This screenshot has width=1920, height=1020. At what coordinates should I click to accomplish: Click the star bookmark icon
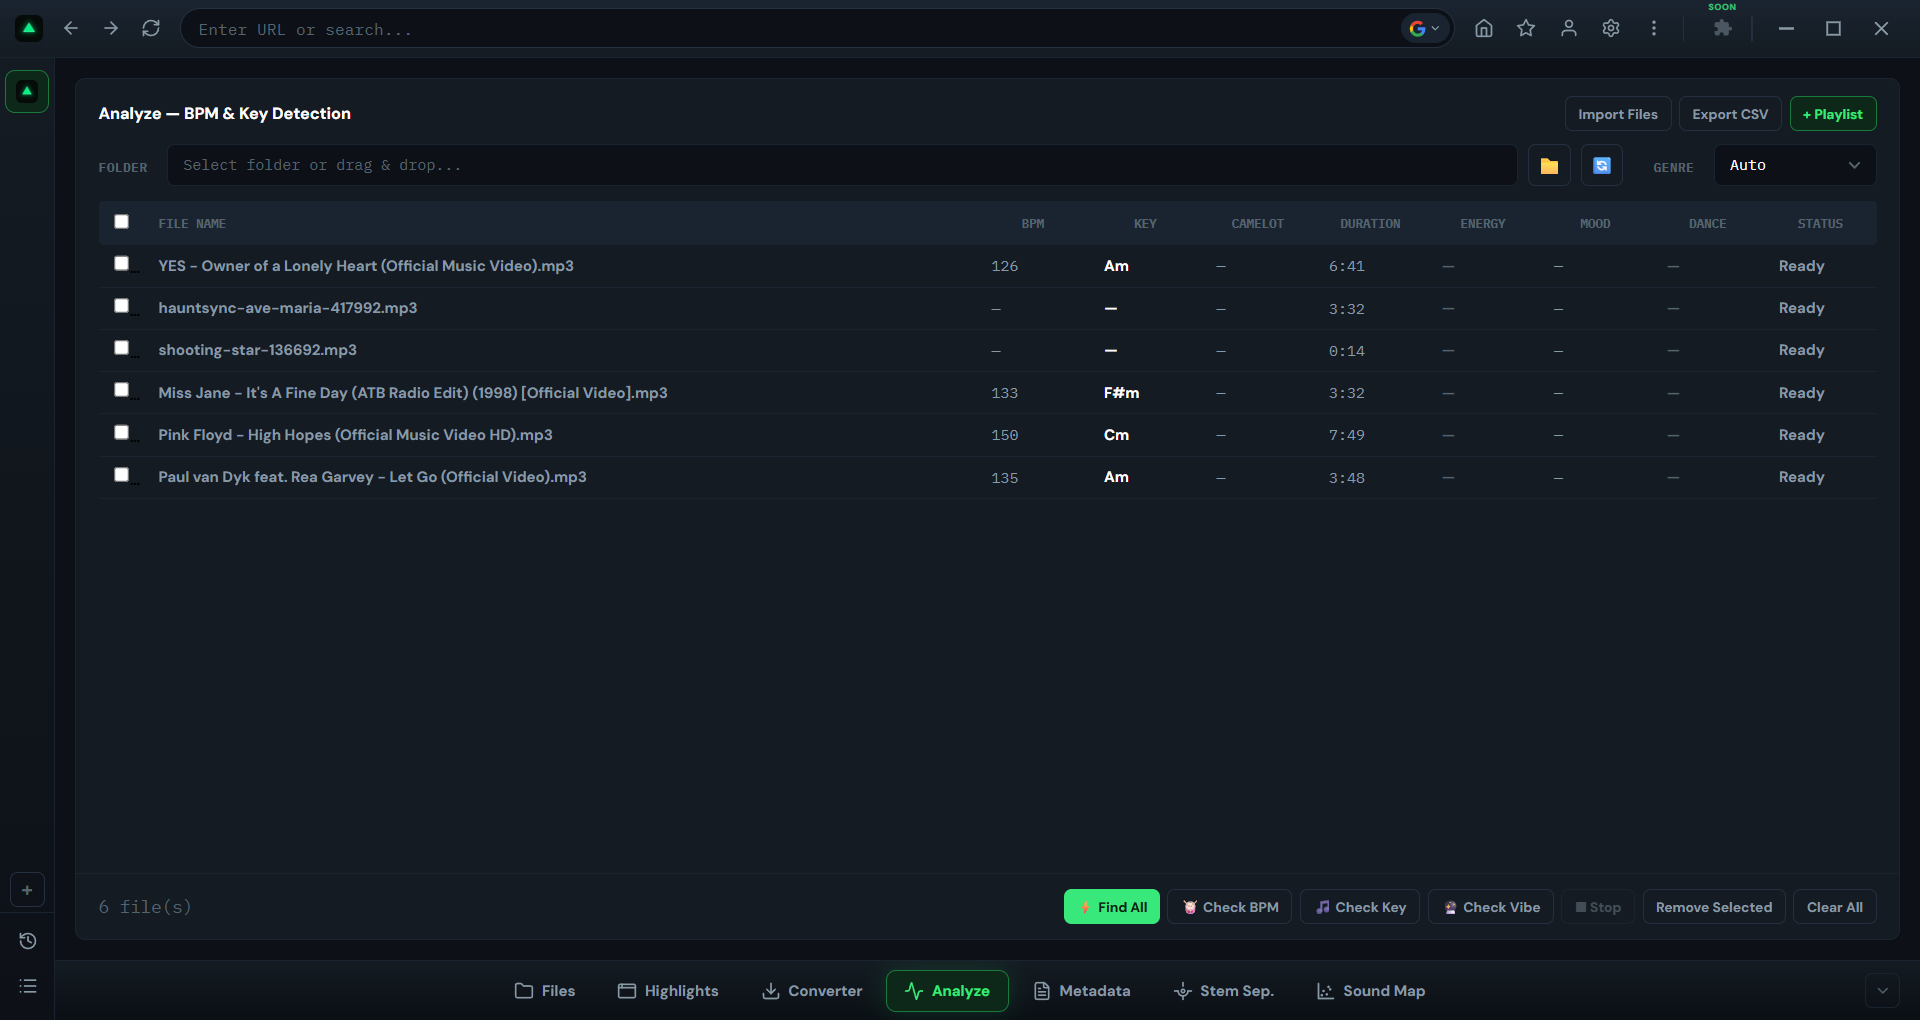1526,28
